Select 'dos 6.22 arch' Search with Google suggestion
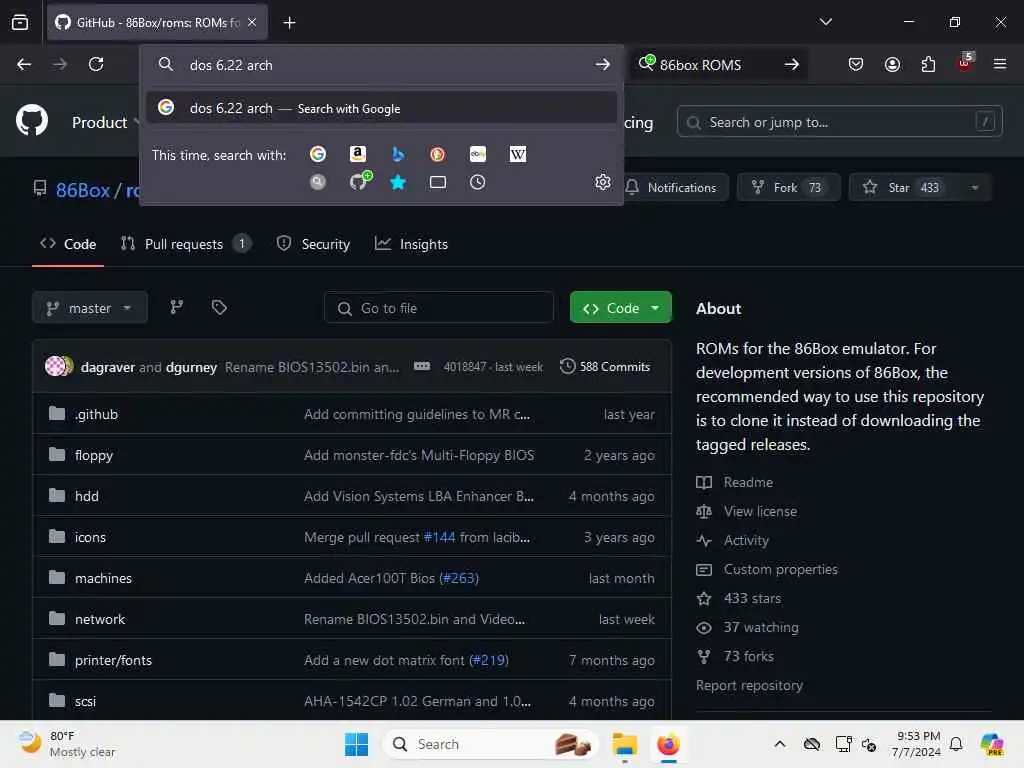This screenshot has width=1024, height=768. [382, 108]
